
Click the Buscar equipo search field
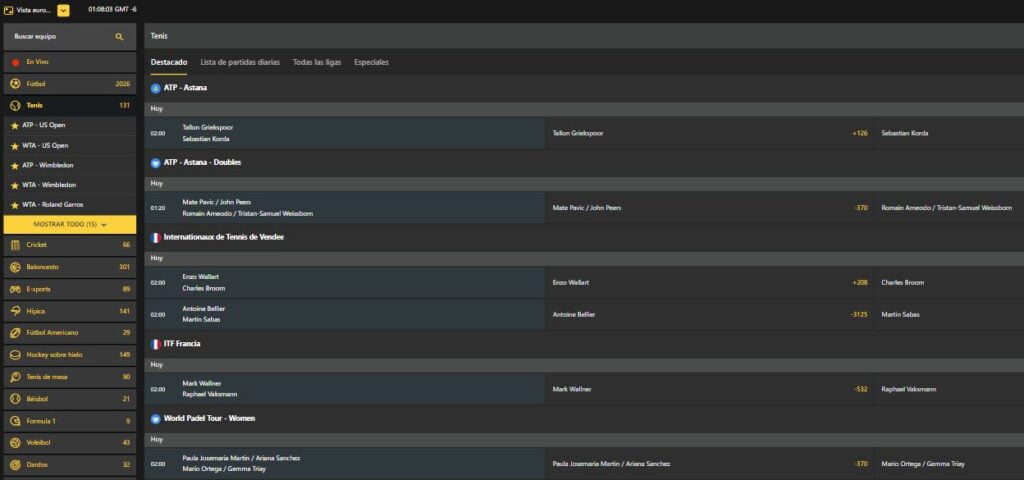60,36
